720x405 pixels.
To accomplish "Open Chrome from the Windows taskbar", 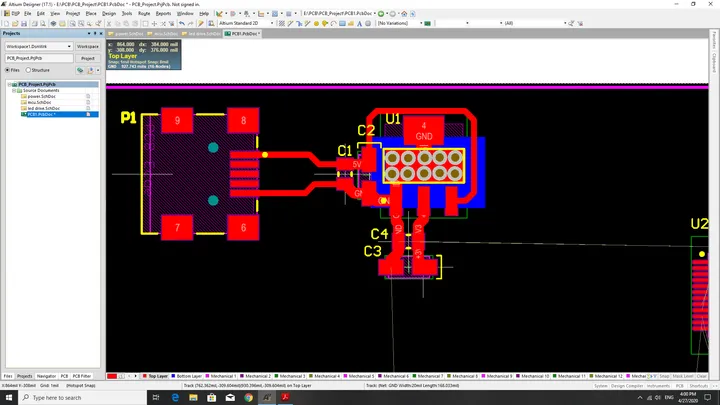I will coord(248,398).
